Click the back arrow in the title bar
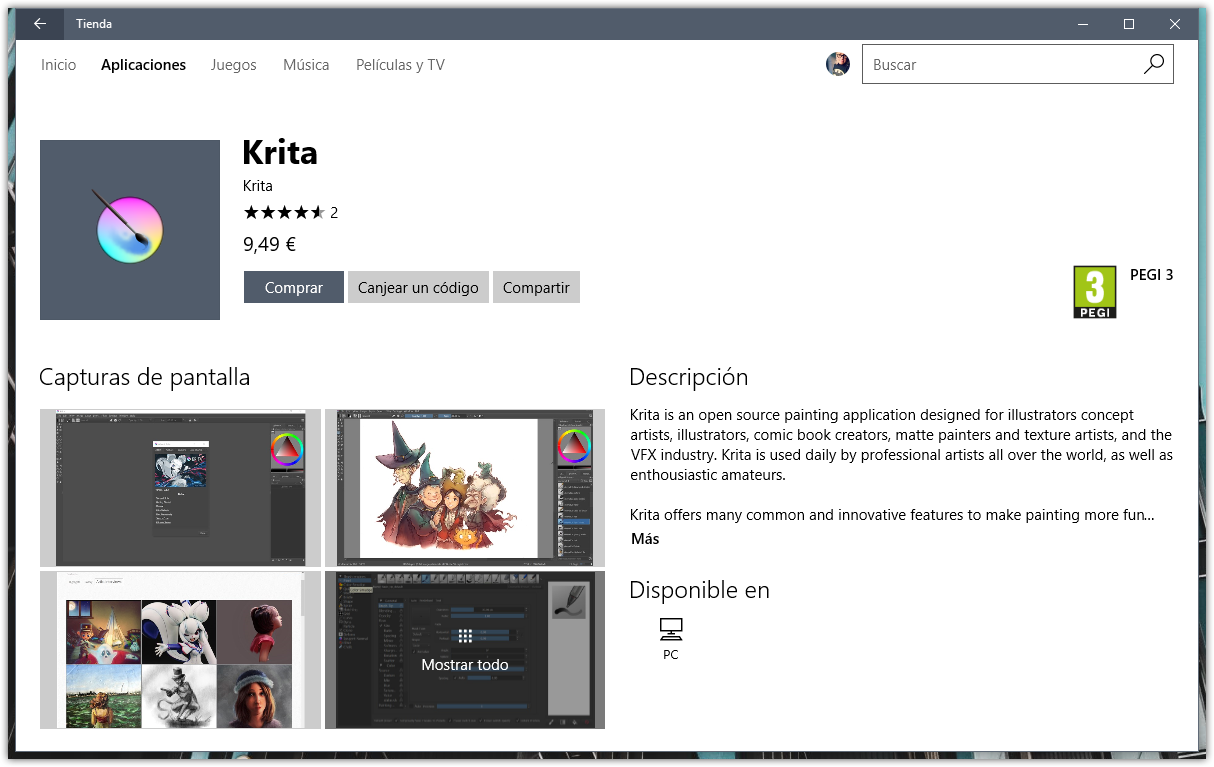This screenshot has height=767, width=1214. point(39,23)
